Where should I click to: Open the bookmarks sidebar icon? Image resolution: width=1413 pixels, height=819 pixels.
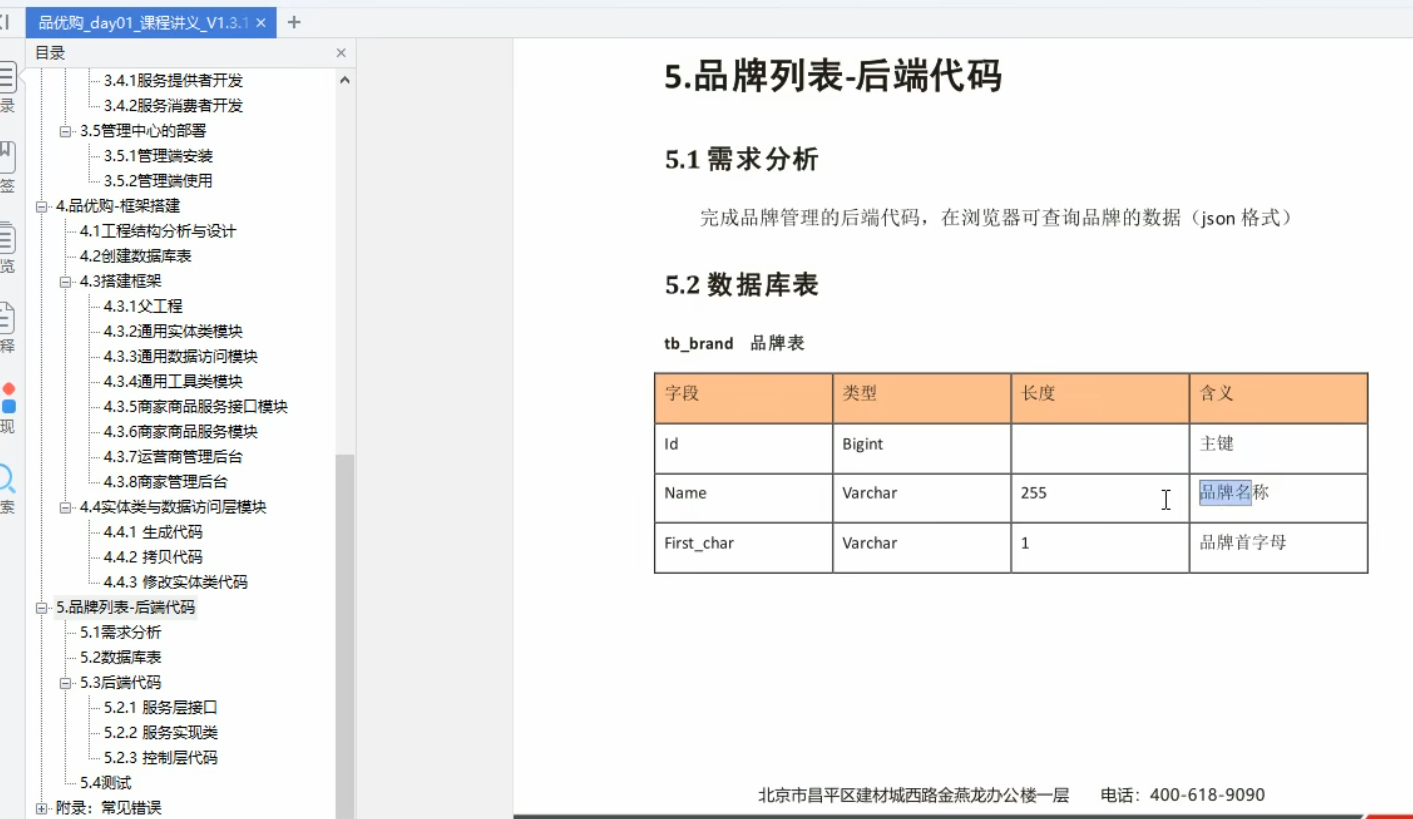tap(6, 155)
